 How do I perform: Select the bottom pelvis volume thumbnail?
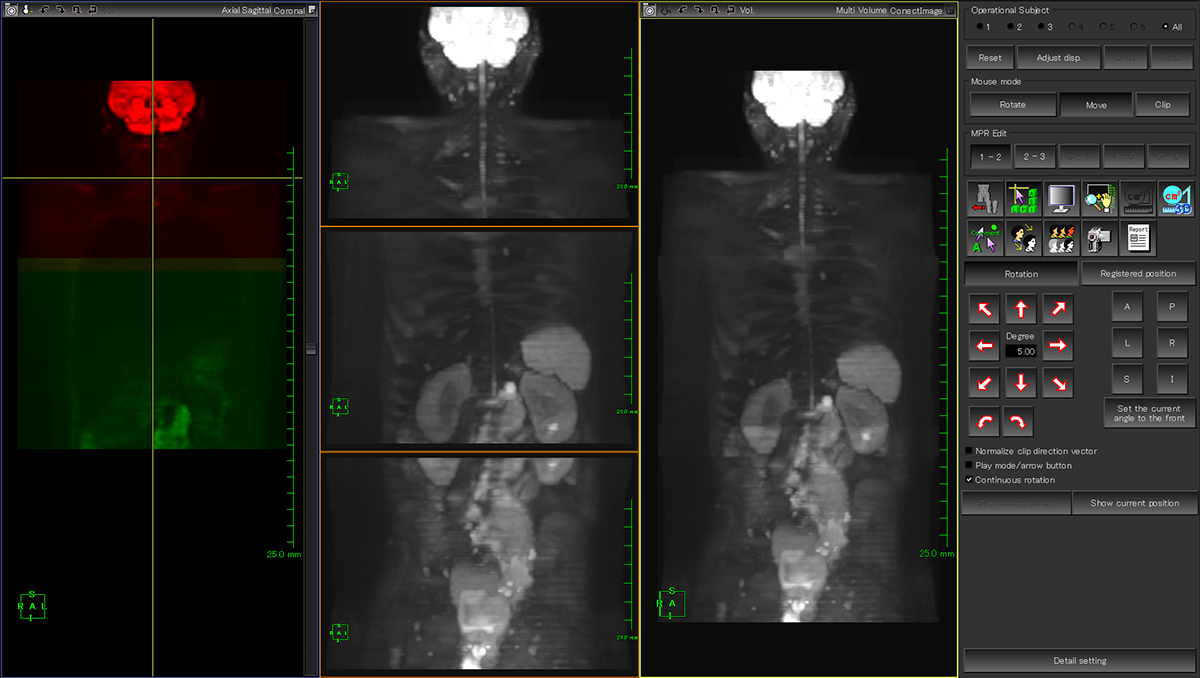click(x=479, y=564)
